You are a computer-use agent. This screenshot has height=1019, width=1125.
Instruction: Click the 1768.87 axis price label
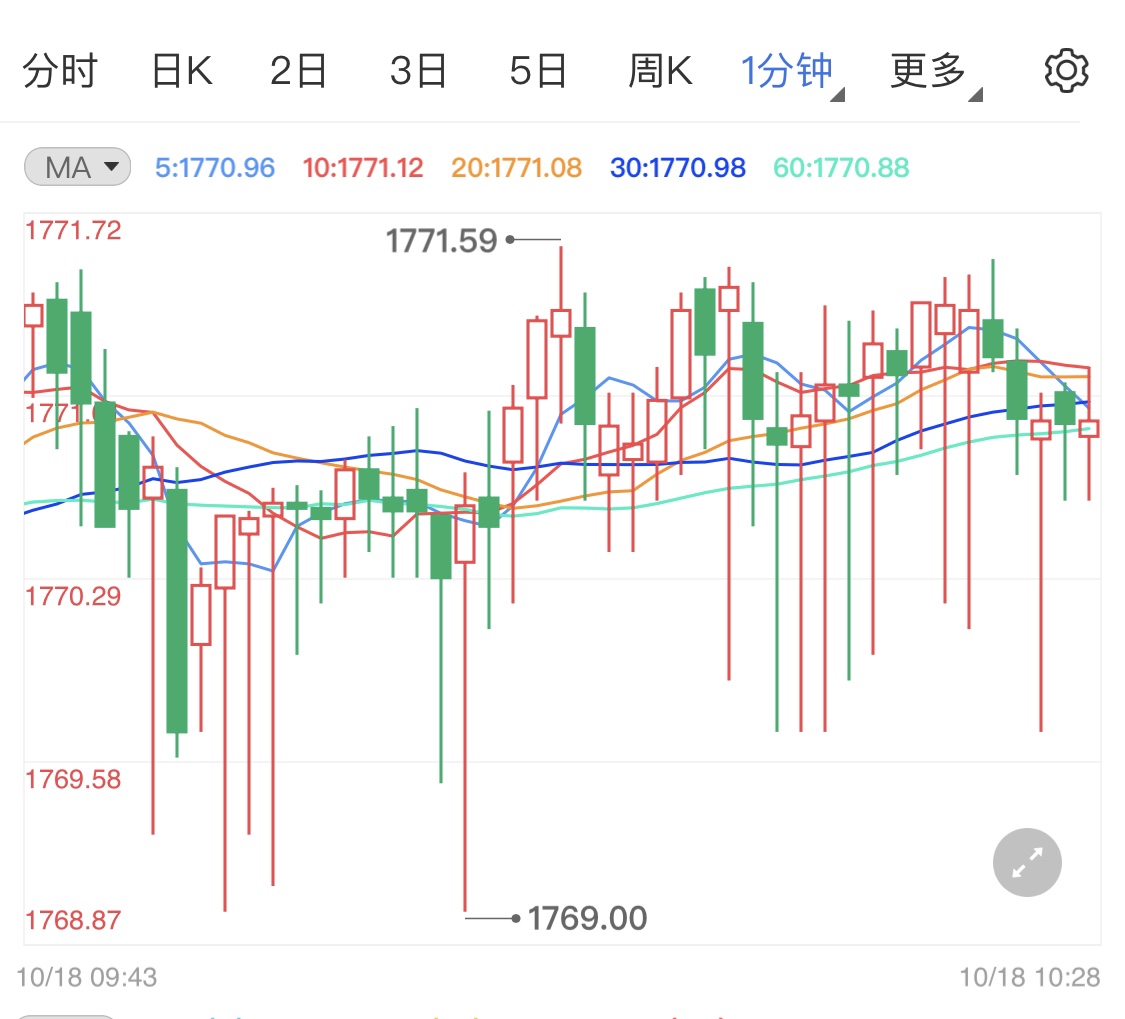pyautogui.click(x=73, y=920)
